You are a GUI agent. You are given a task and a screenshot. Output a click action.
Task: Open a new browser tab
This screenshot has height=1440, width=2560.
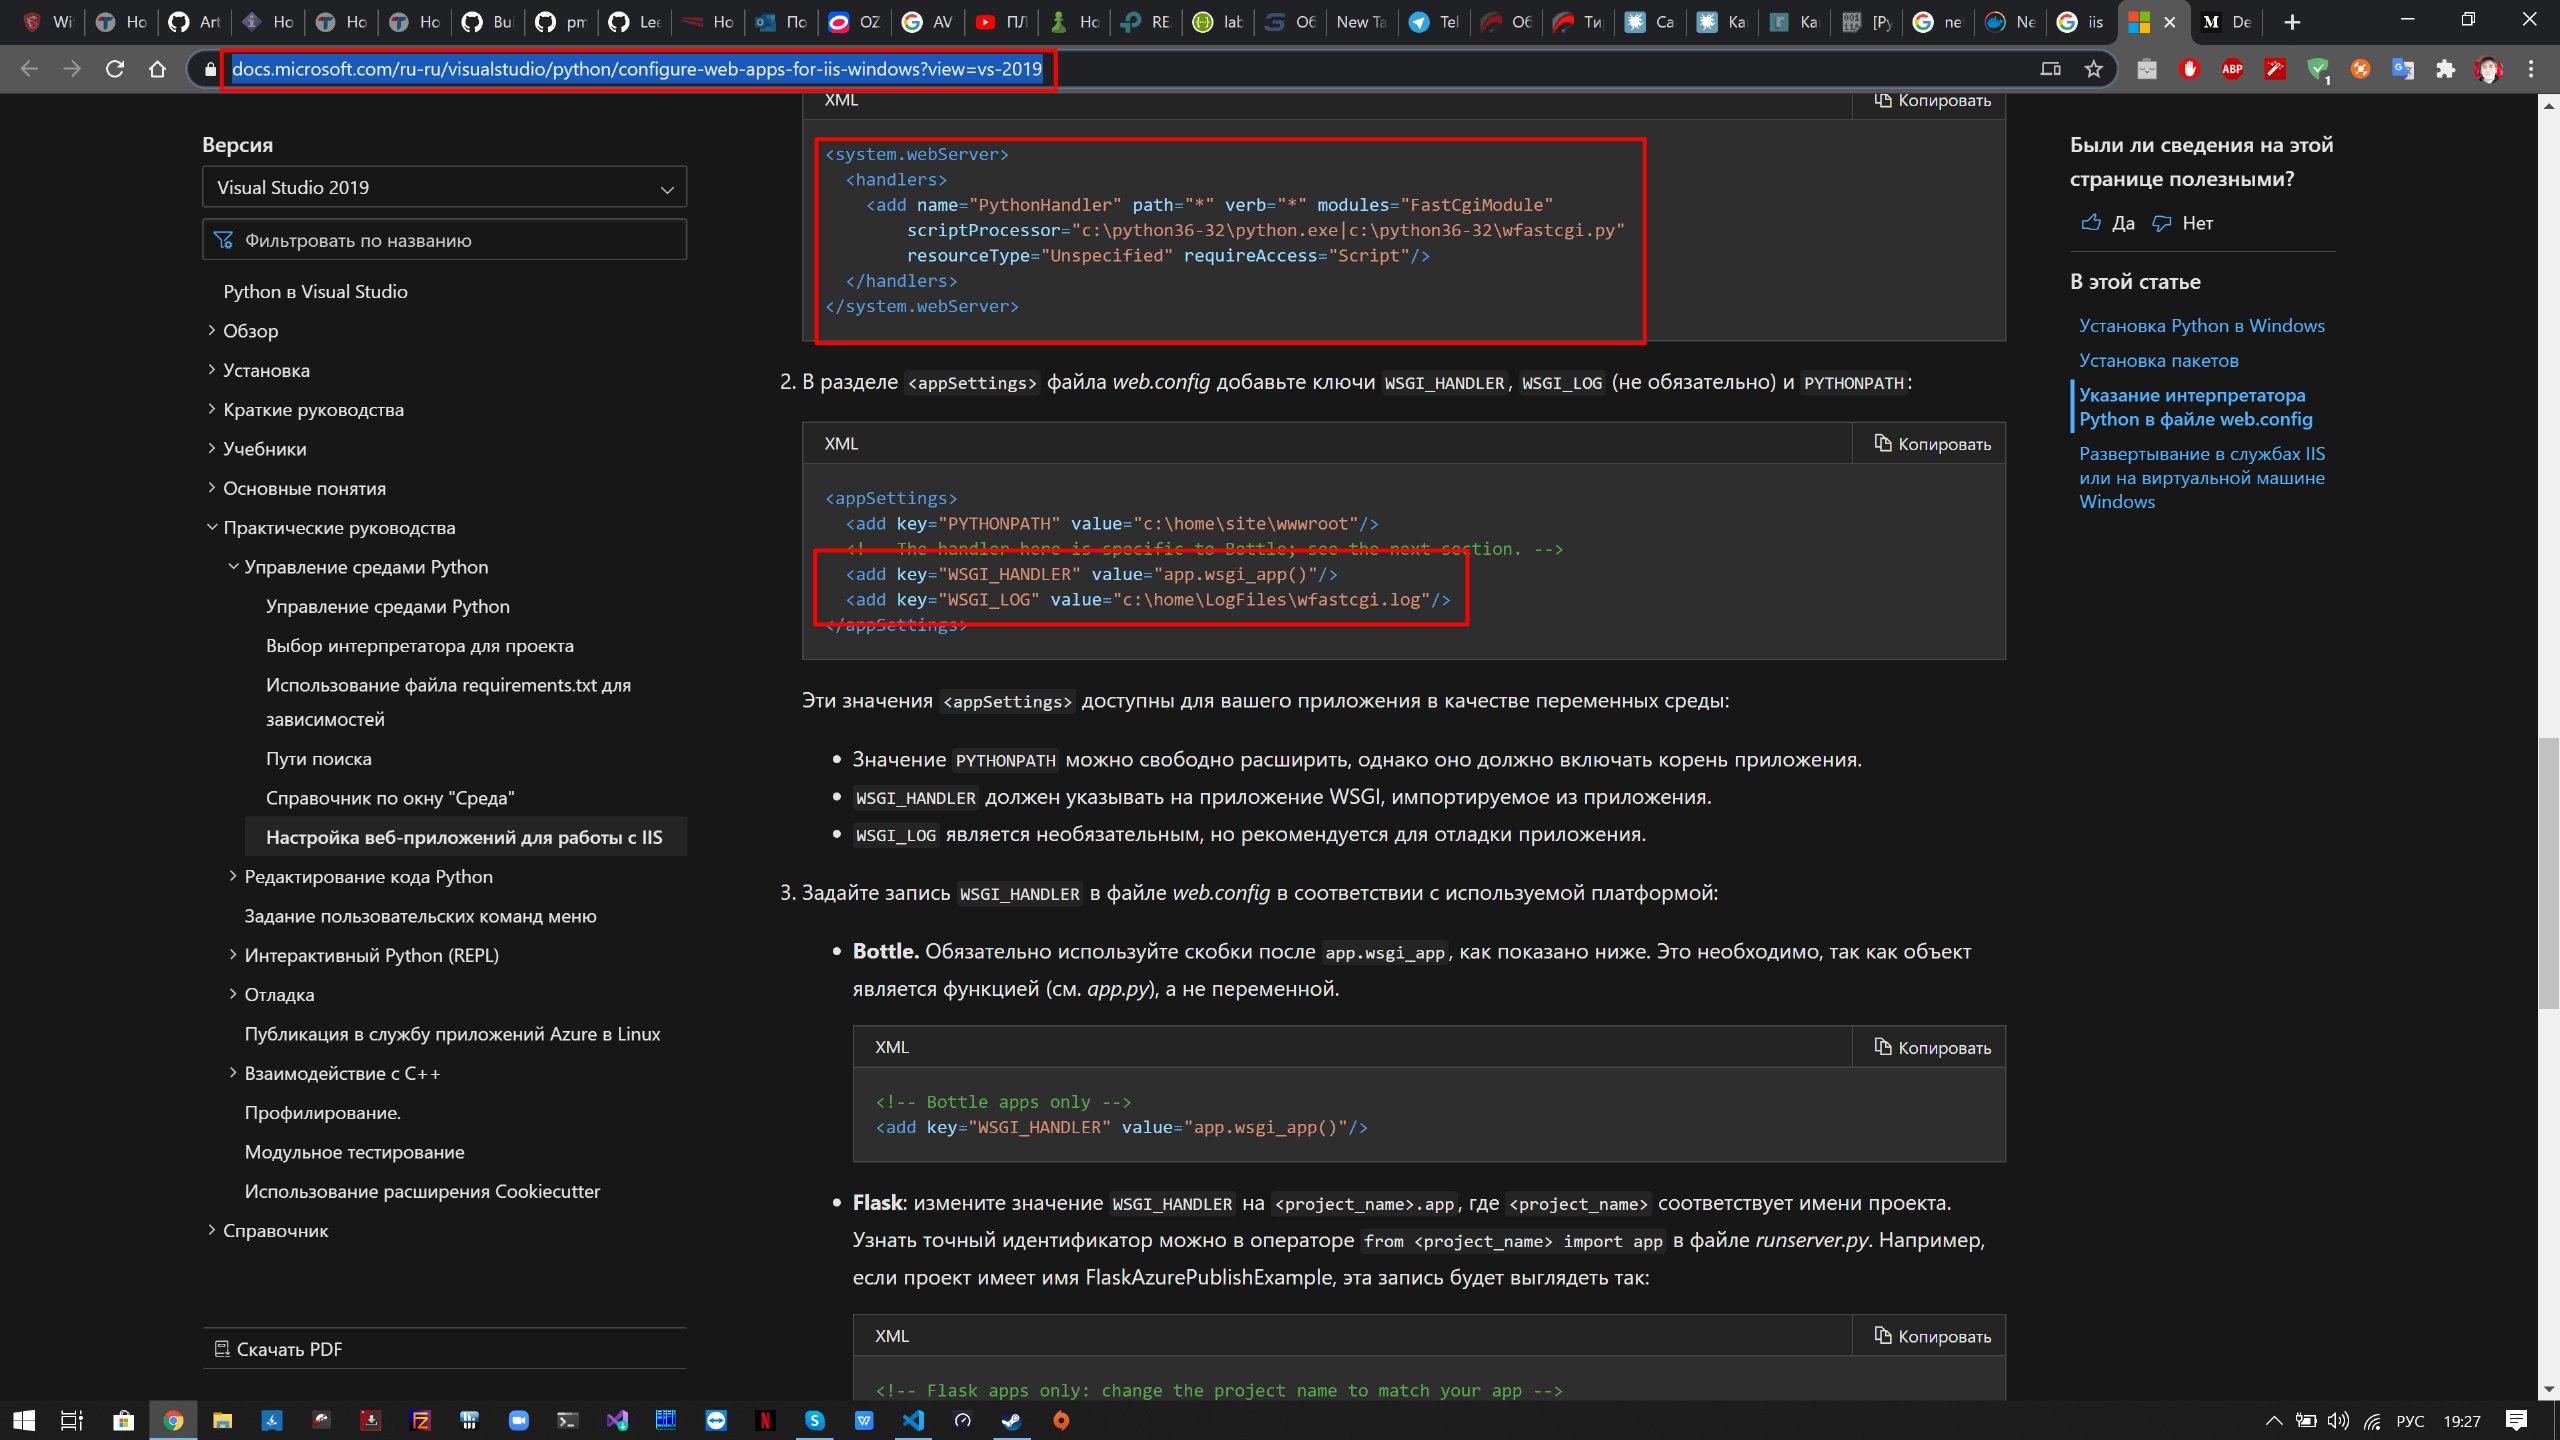tap(2292, 22)
